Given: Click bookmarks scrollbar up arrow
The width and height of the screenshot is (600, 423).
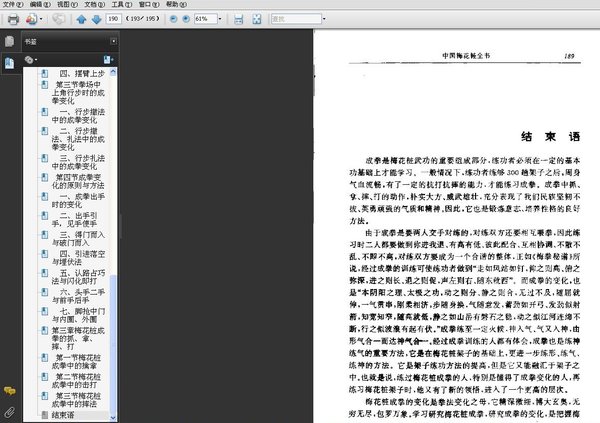Looking at the screenshot, I should pos(113,72).
